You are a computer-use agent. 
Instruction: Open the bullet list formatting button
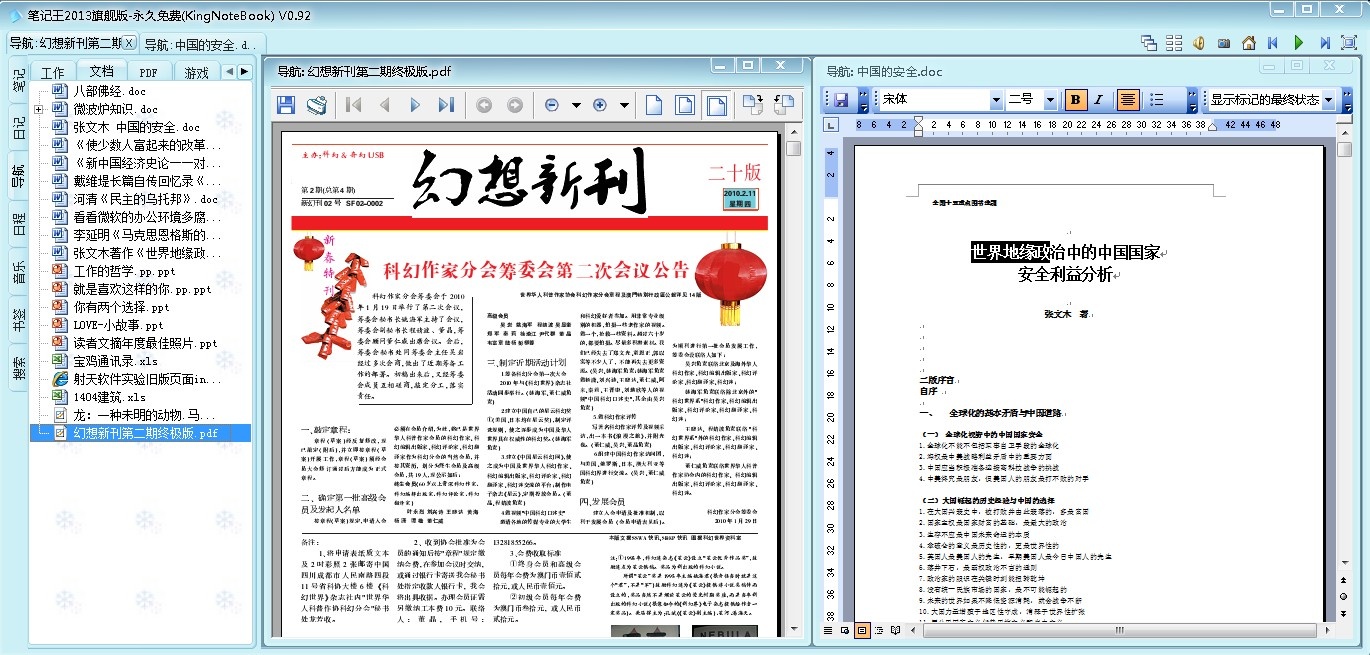[x=1157, y=100]
